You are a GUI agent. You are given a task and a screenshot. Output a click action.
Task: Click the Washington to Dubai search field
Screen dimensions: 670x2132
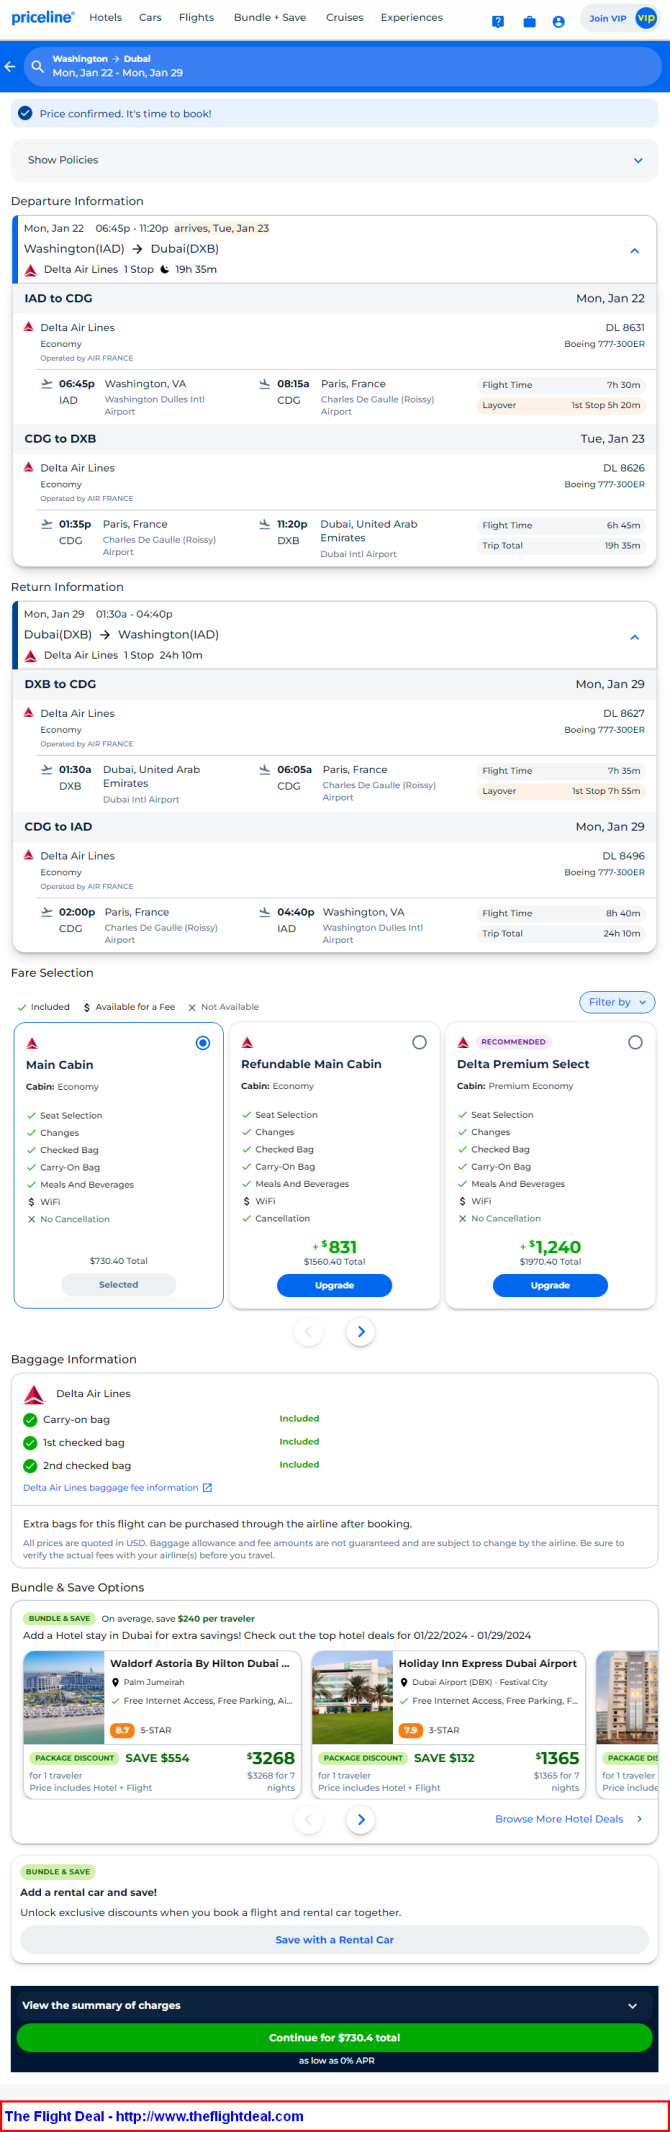point(343,66)
